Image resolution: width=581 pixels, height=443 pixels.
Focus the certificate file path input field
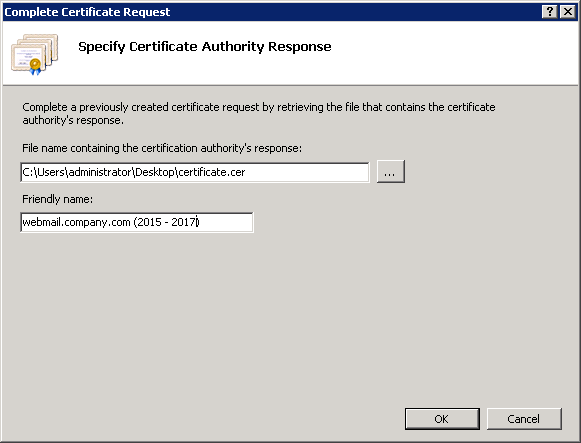(x=195, y=172)
